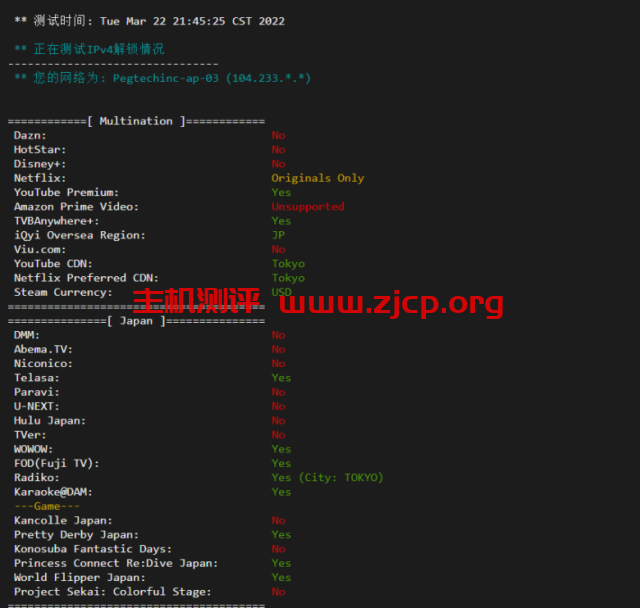Click the No result for Dazn
640x608 pixels.
tap(278, 135)
